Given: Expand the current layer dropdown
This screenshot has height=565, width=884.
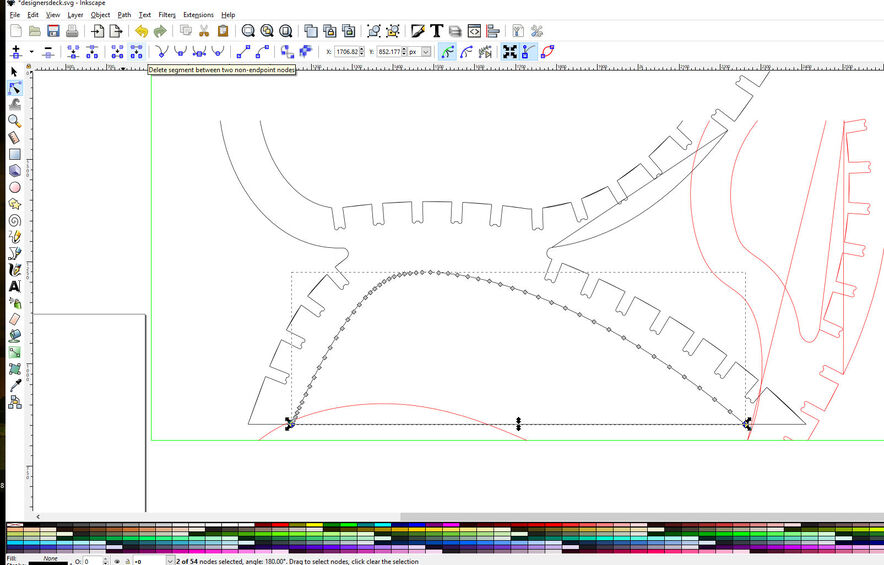Looking at the screenshot, I should tap(170, 561).
